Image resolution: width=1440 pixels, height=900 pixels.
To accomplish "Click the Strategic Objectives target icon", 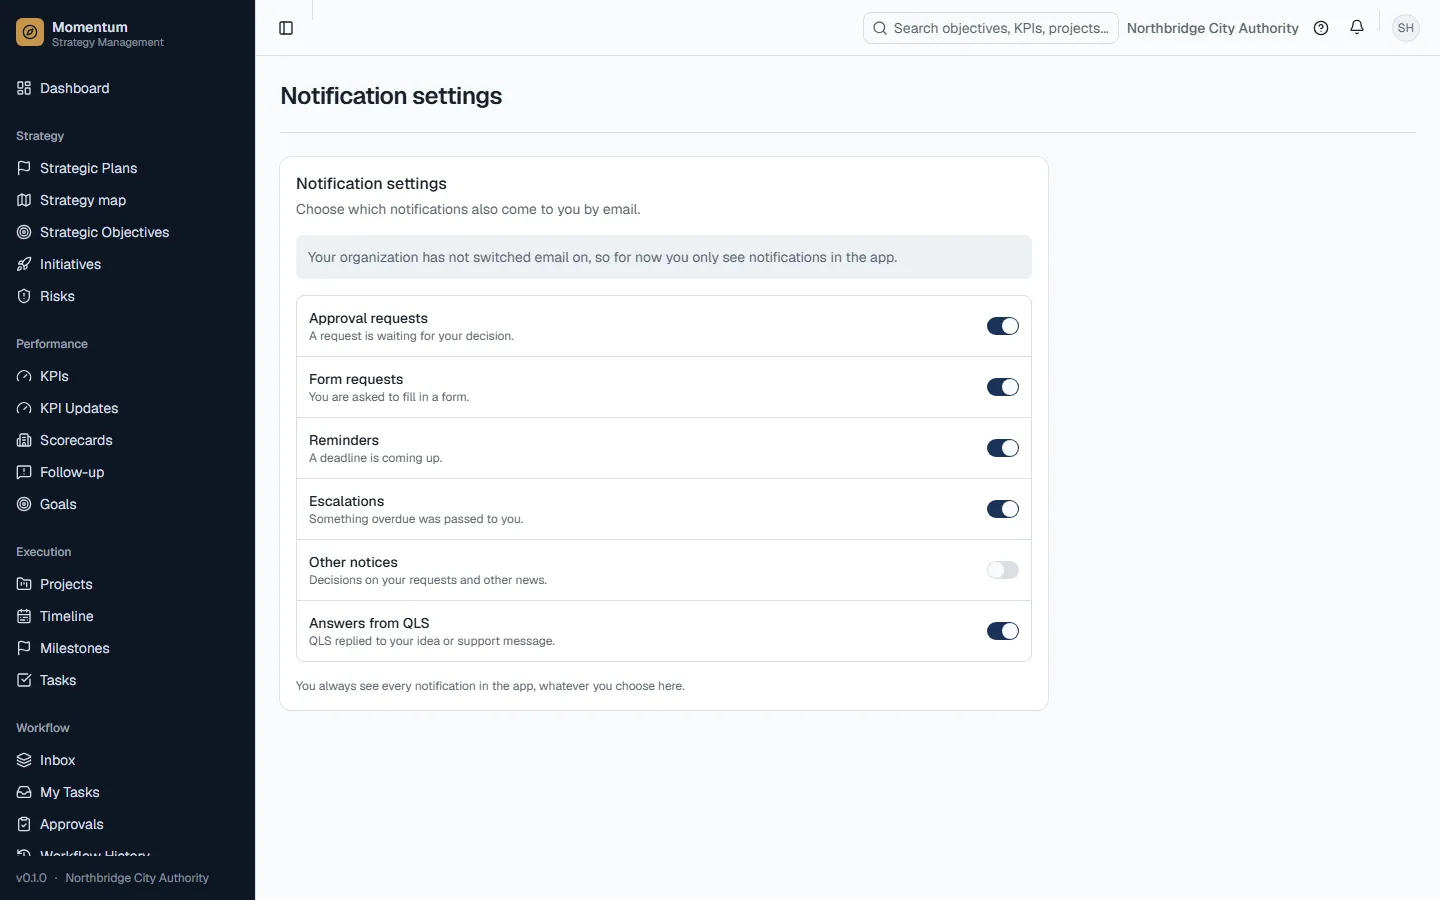I will point(24,232).
